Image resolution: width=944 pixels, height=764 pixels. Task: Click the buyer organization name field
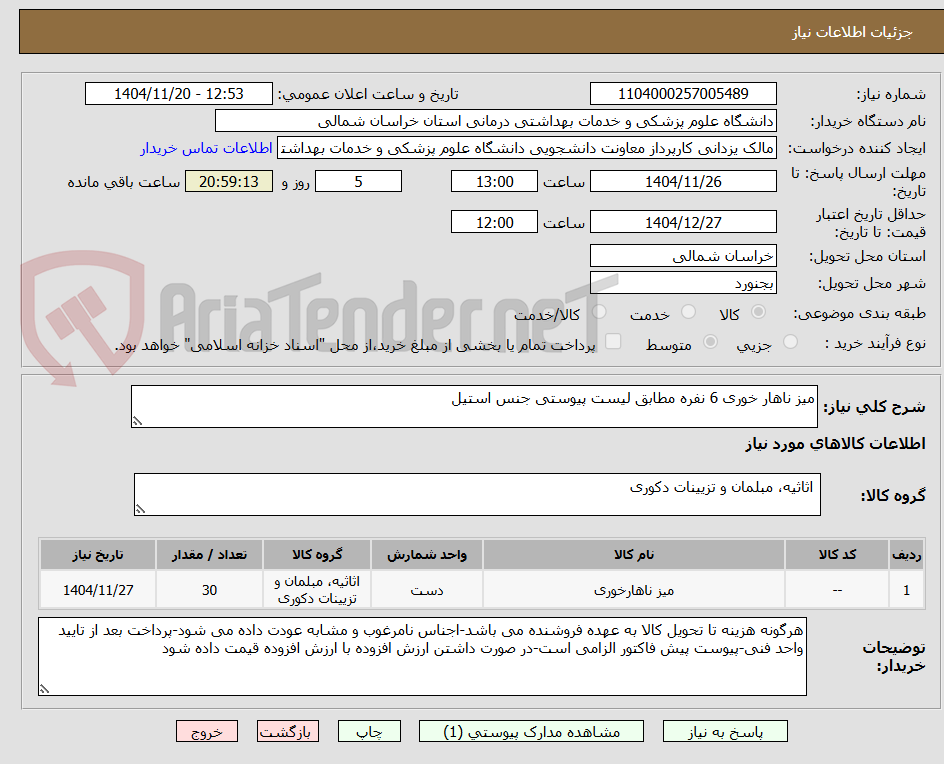495,121
